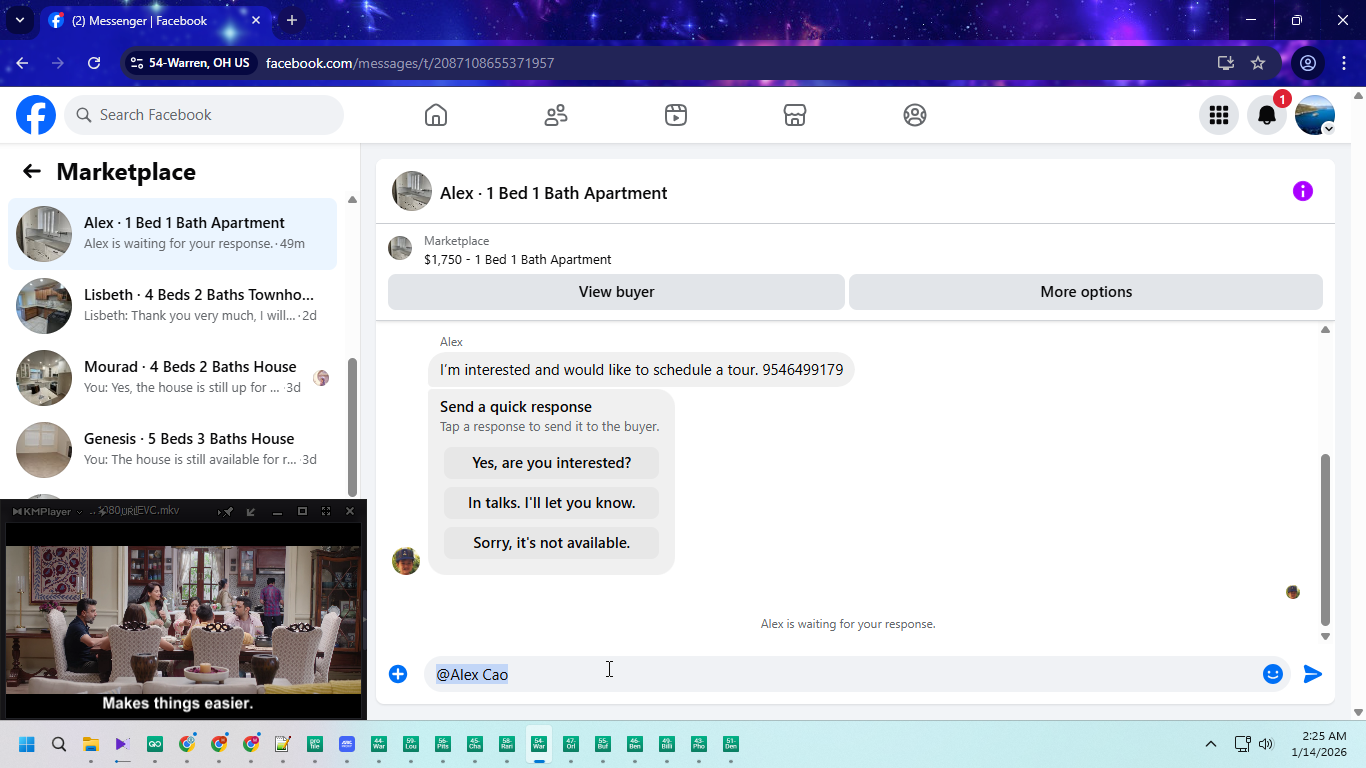Click the 44-War taskbar icon

(x=379, y=744)
